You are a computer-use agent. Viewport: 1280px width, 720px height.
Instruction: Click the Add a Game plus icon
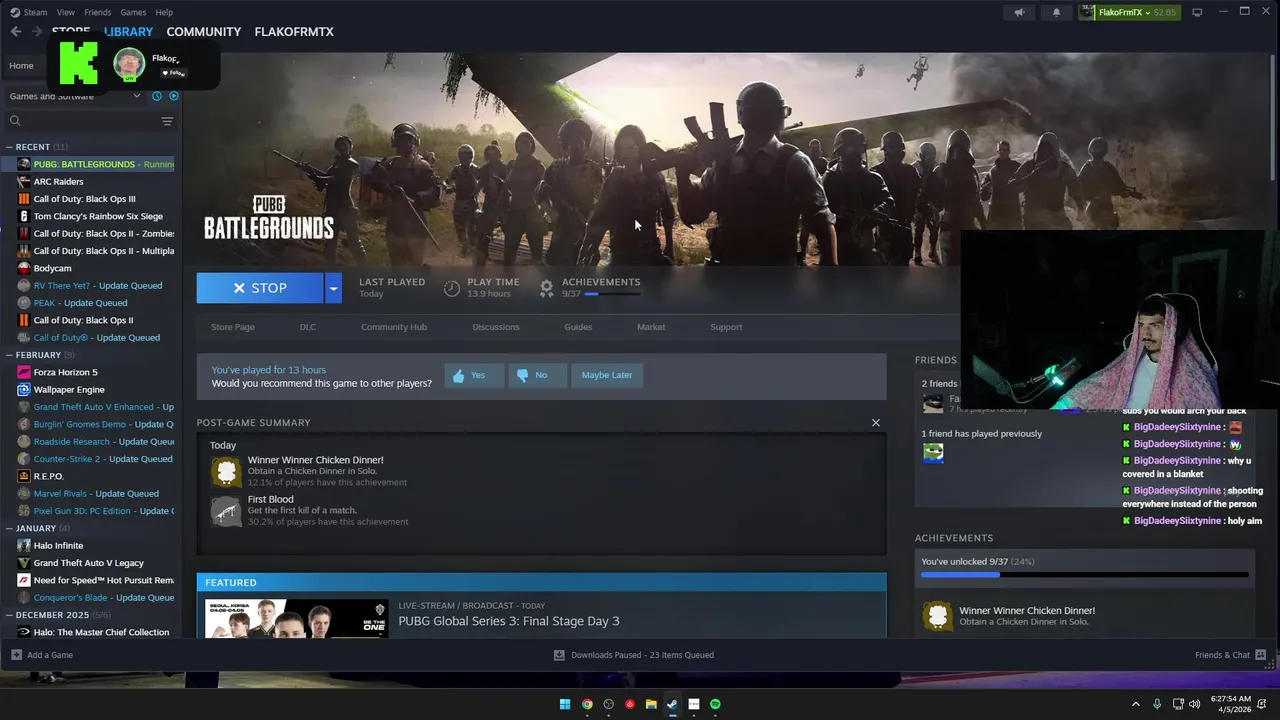(16, 655)
